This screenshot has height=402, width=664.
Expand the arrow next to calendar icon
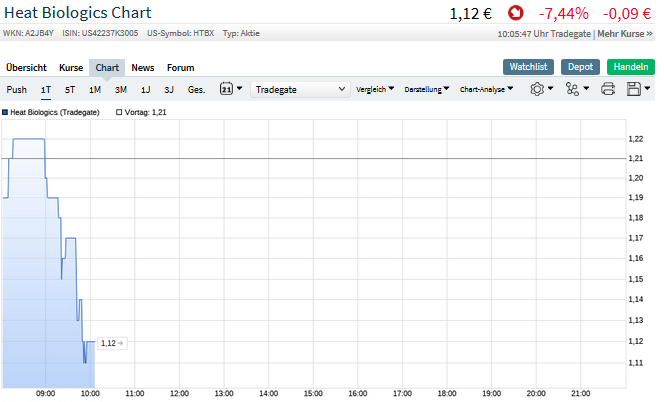click(x=239, y=89)
